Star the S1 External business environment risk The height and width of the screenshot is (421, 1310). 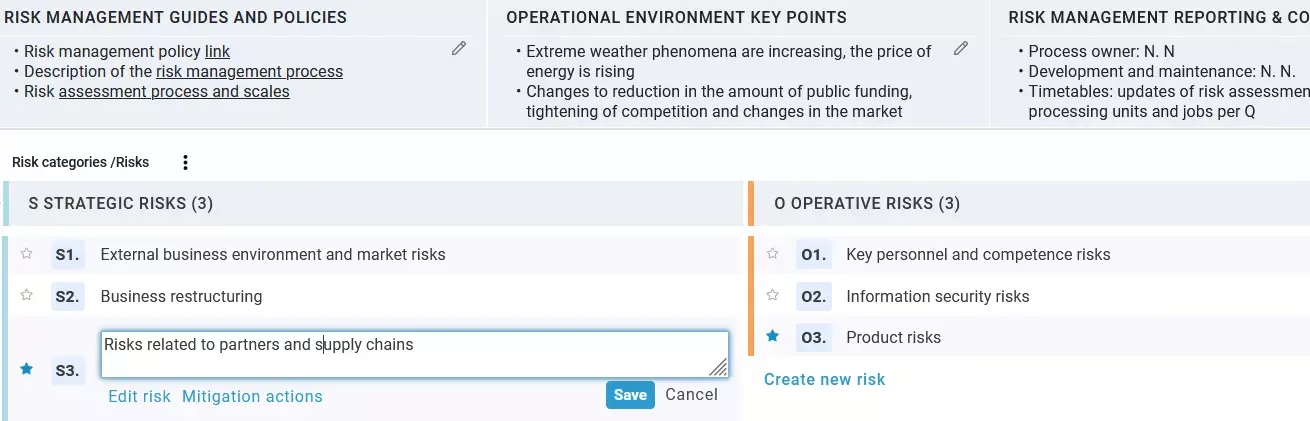click(x=27, y=254)
